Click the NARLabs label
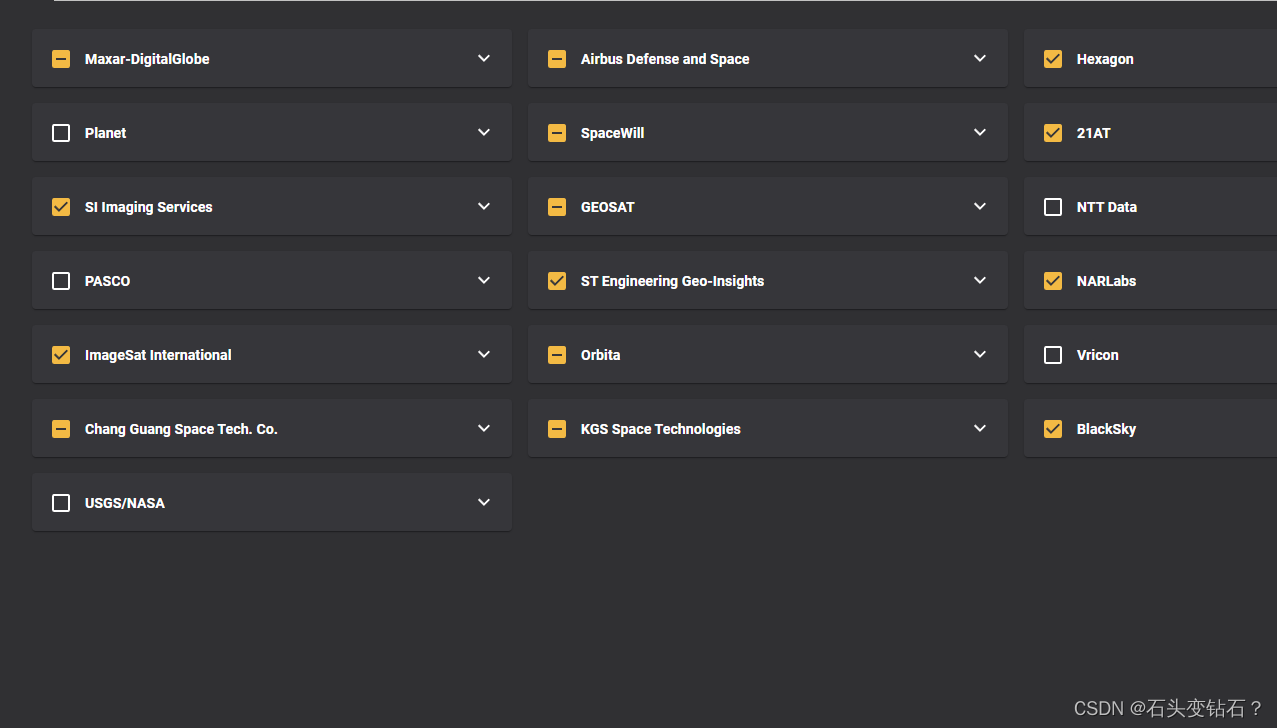1277x728 pixels. 1106,281
